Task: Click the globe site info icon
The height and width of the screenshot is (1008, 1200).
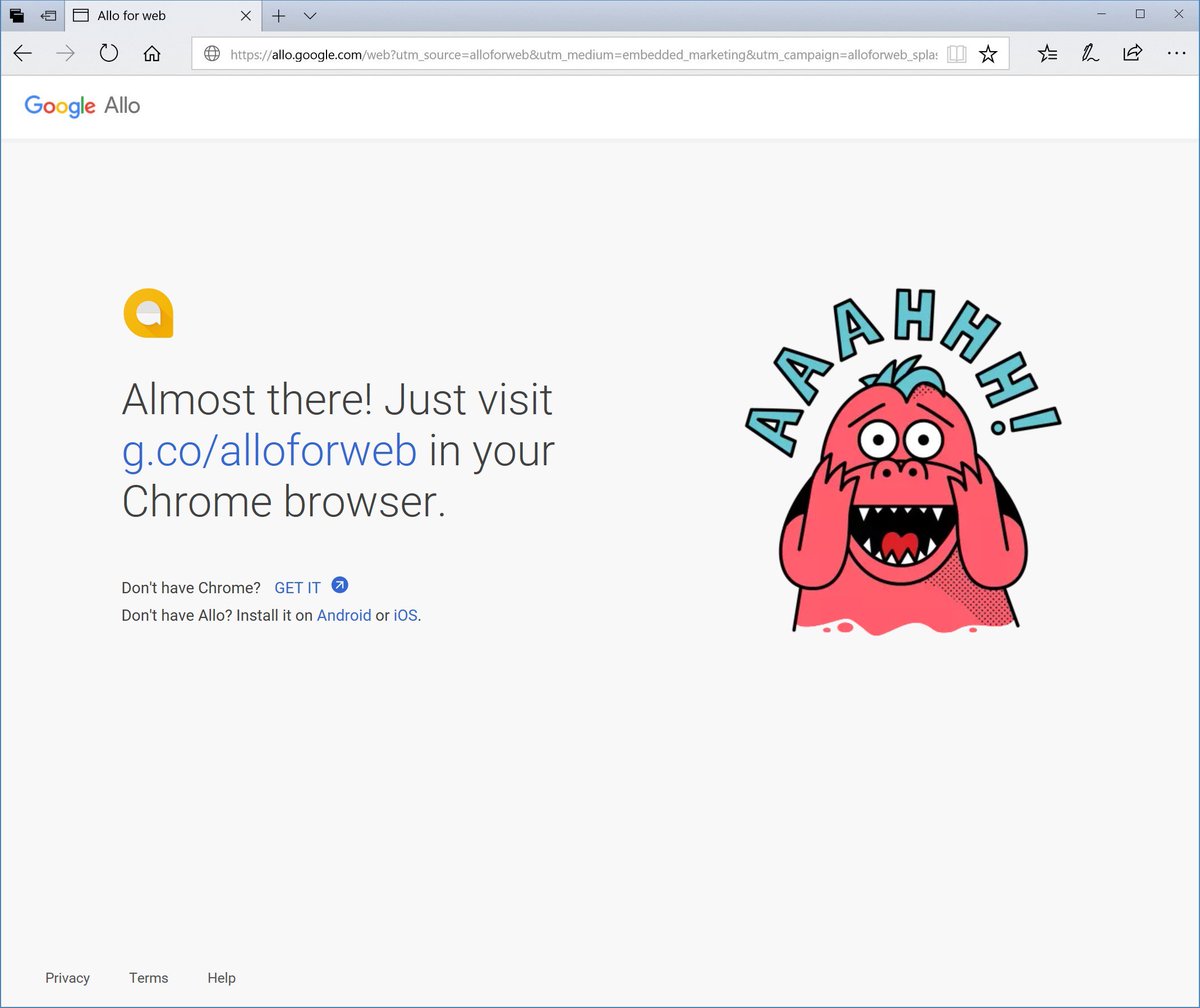Action: point(212,54)
